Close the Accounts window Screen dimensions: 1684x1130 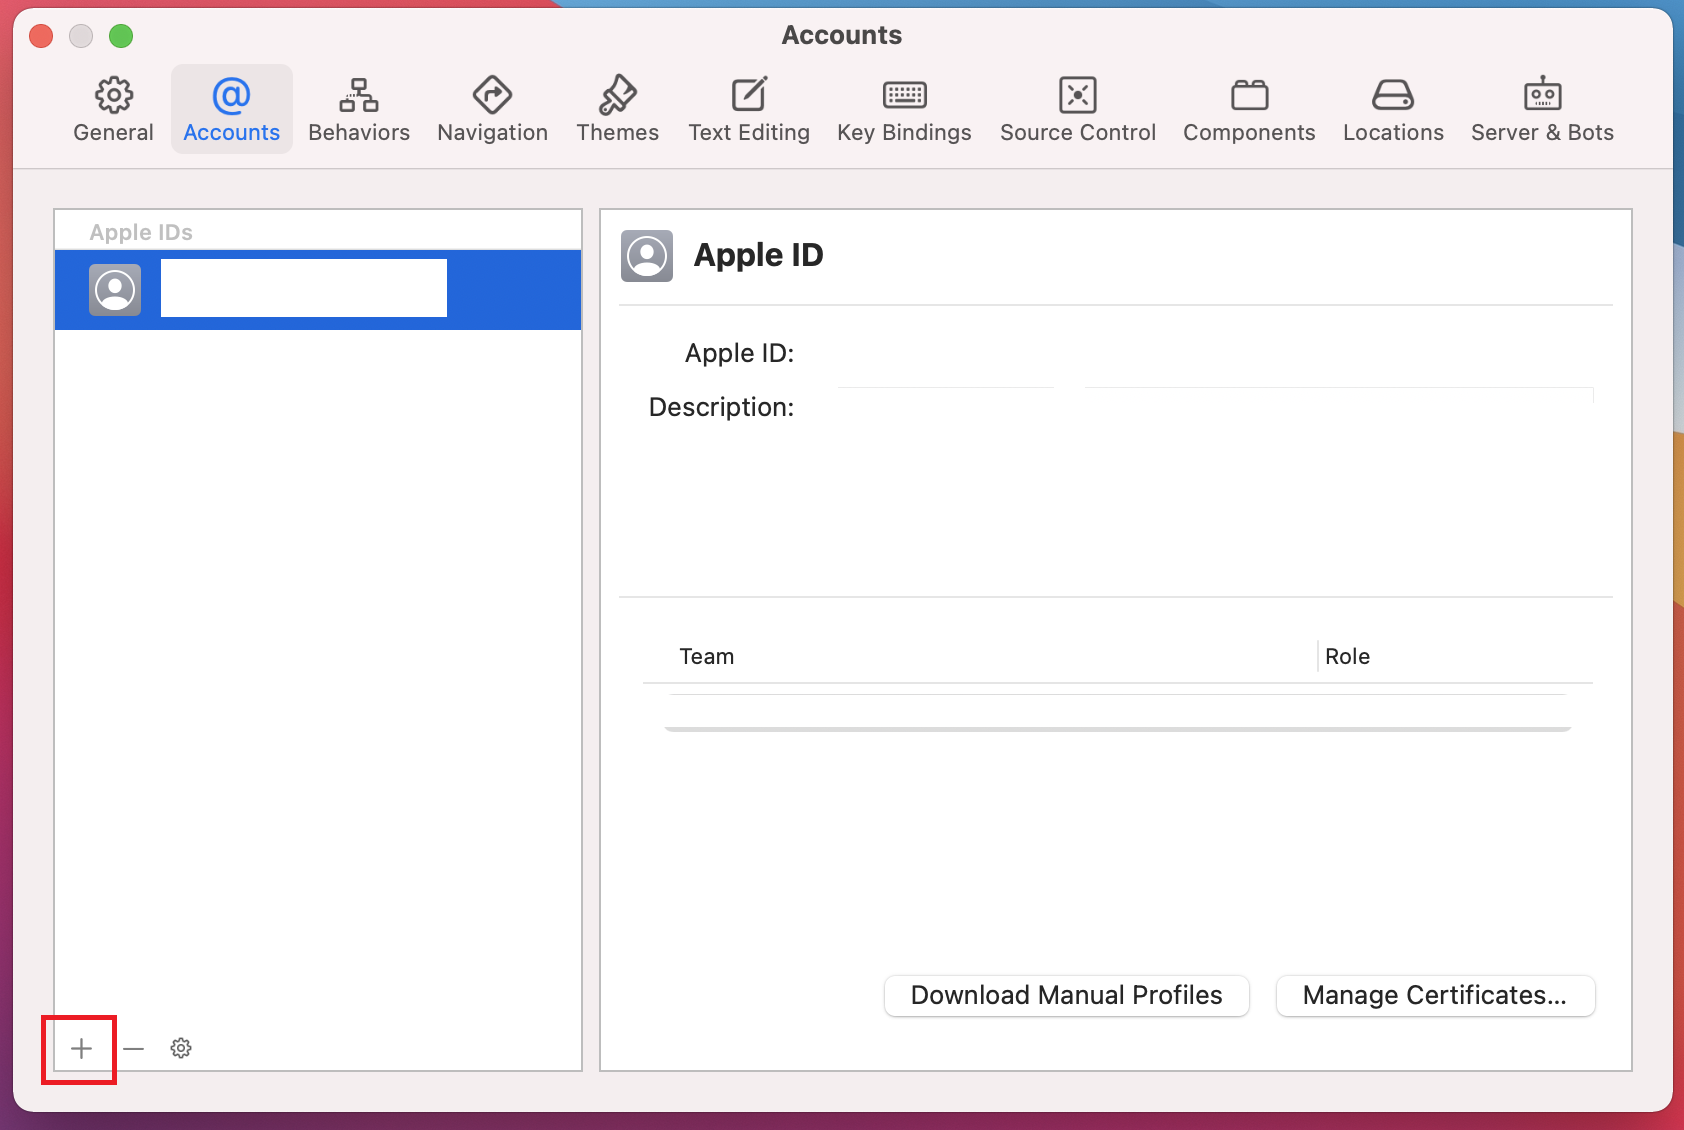pyautogui.click(x=41, y=36)
